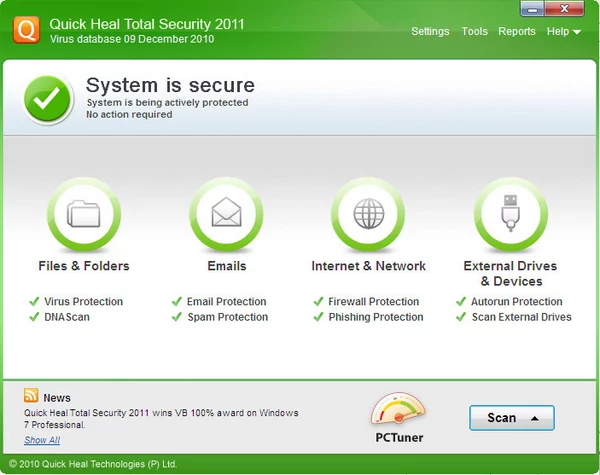This screenshot has width=600, height=475.
Task: Open the Emails envelope icon
Action: click(226, 214)
